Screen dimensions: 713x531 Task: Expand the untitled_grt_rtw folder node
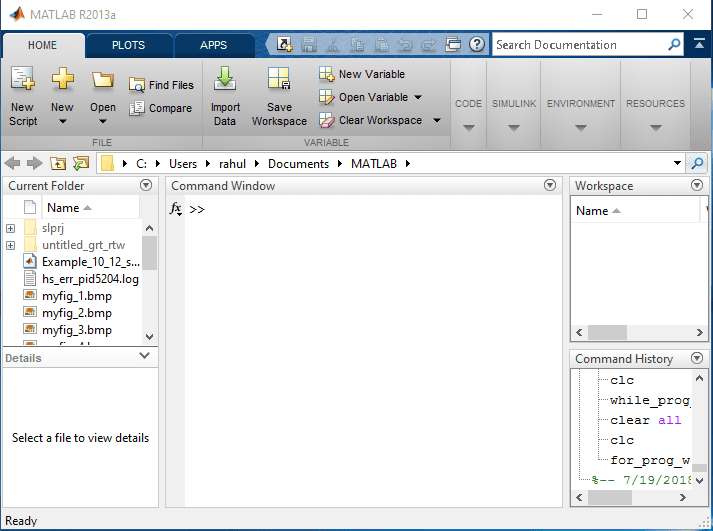point(10,245)
